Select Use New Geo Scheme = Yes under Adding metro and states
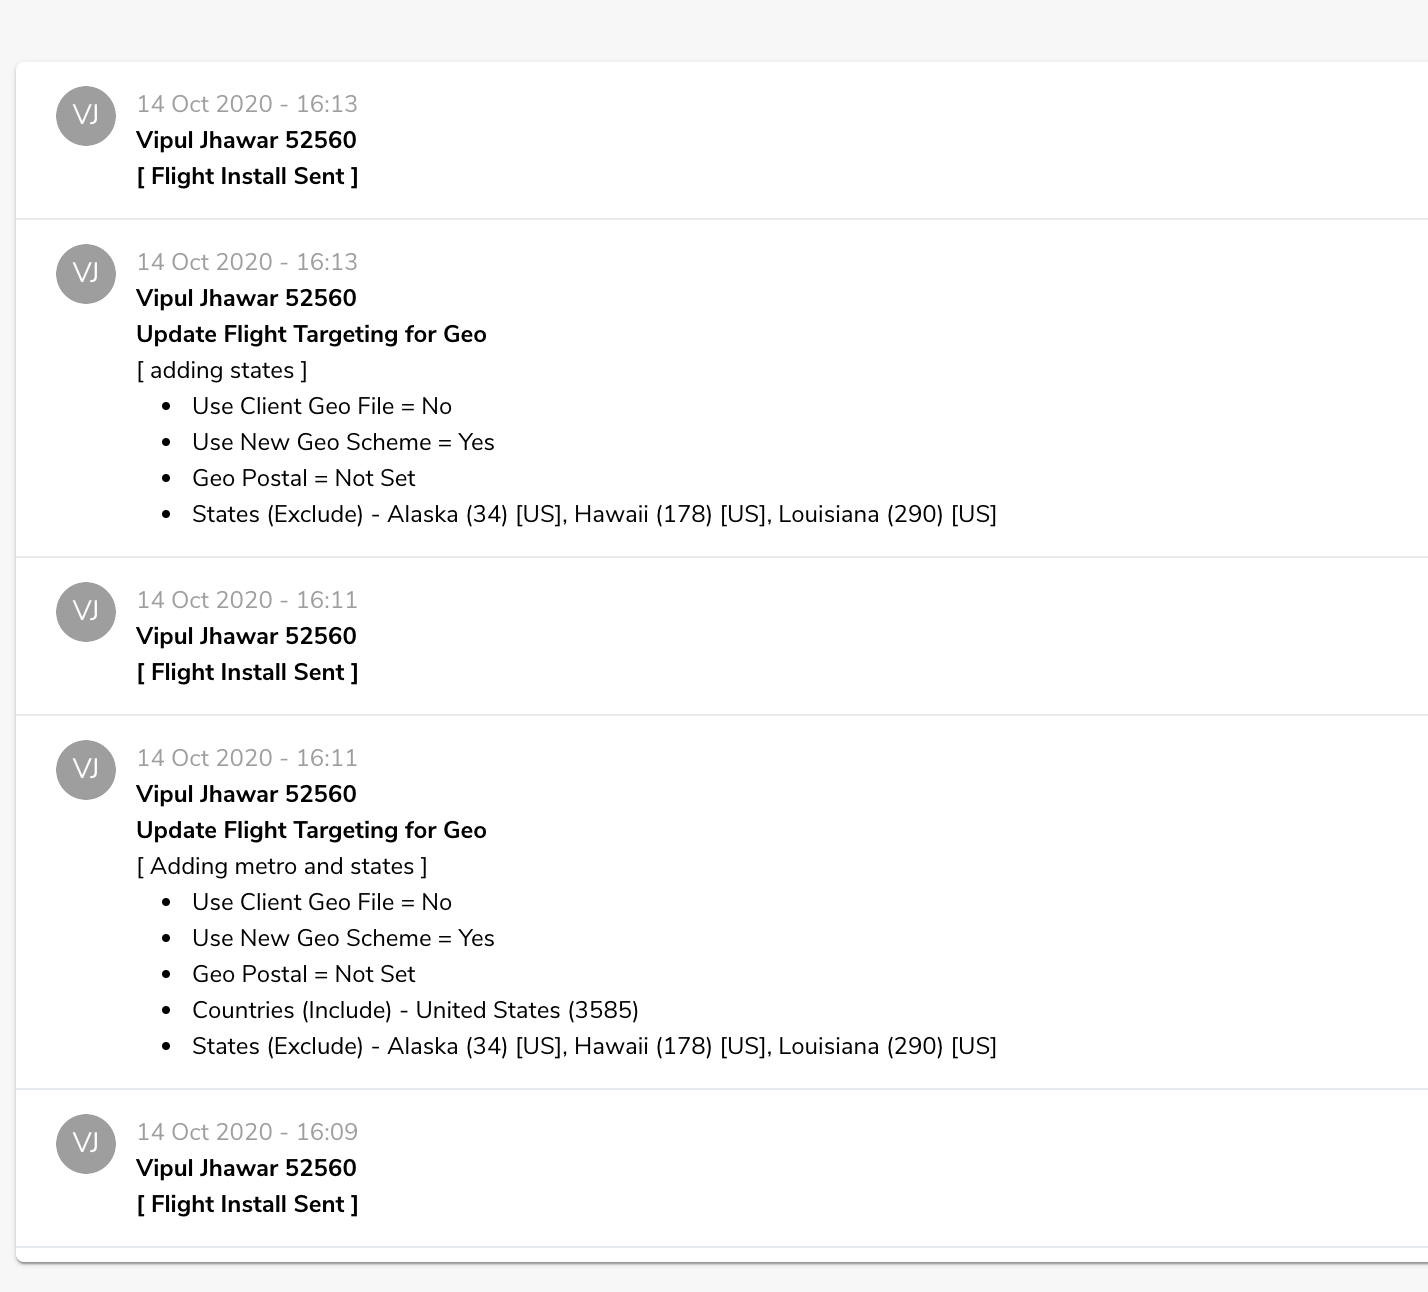The image size is (1428, 1292). [x=343, y=938]
